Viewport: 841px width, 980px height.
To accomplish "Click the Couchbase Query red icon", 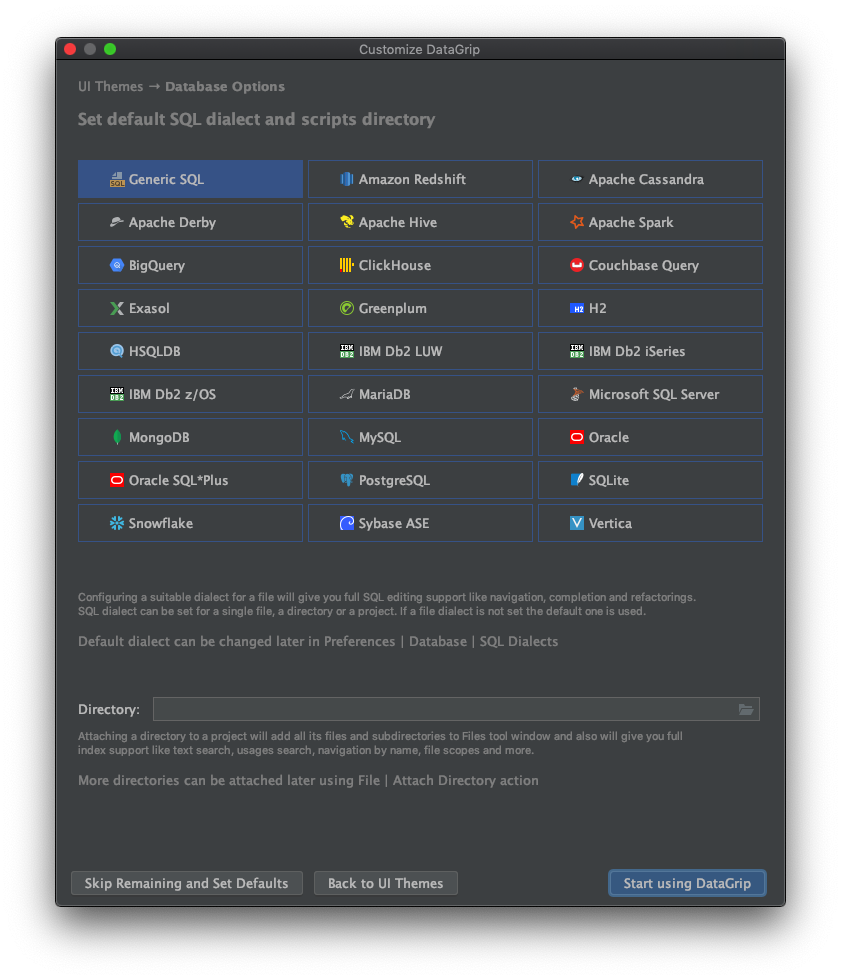I will tap(577, 265).
